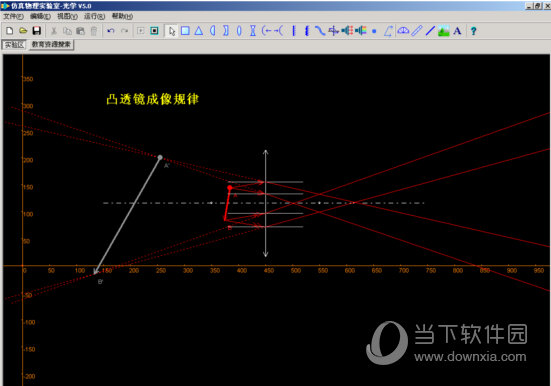The height and width of the screenshot is (386, 551).
Task: Choose the blue diagonal line drawing tool
Action: click(430, 31)
